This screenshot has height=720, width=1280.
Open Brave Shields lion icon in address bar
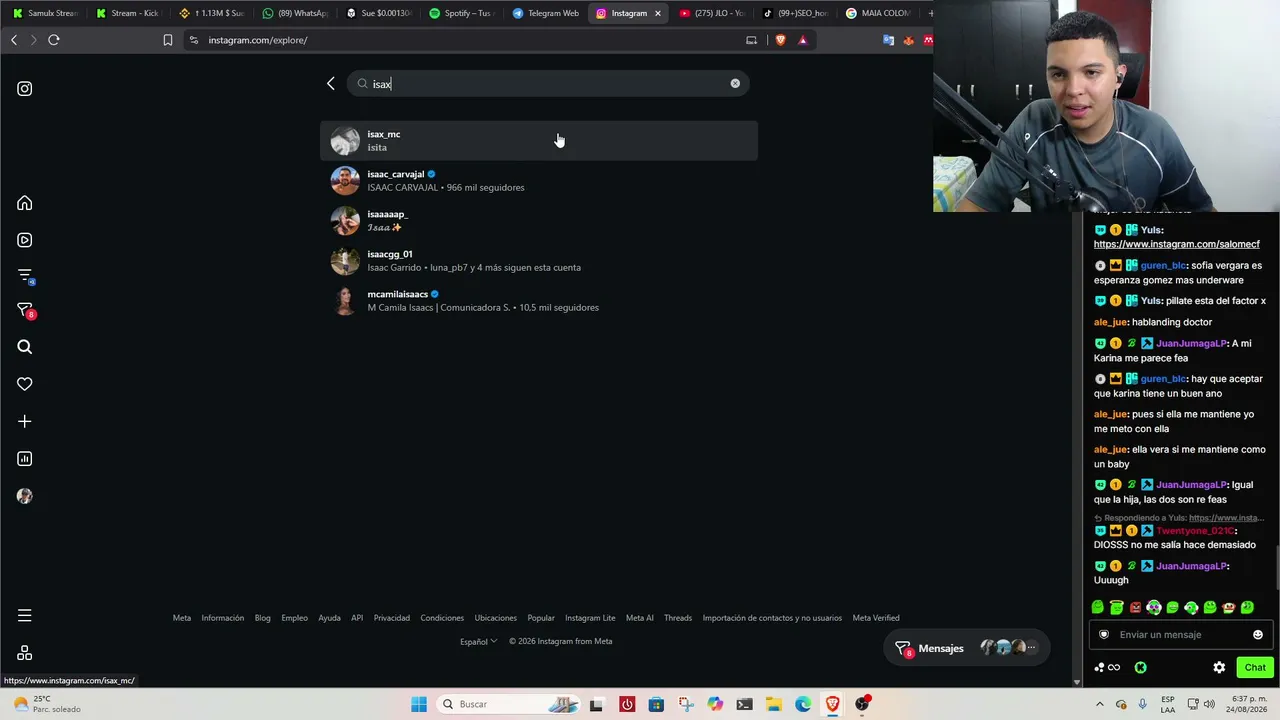coord(780,40)
